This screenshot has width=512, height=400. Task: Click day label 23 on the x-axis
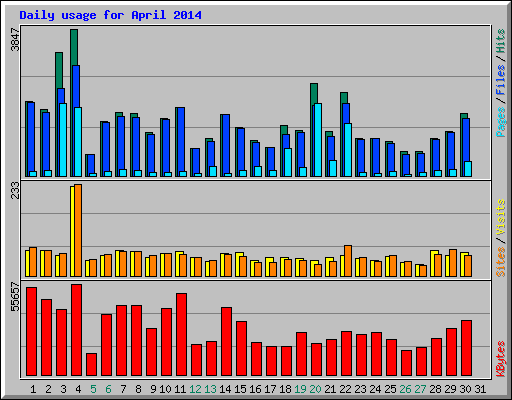360,389
